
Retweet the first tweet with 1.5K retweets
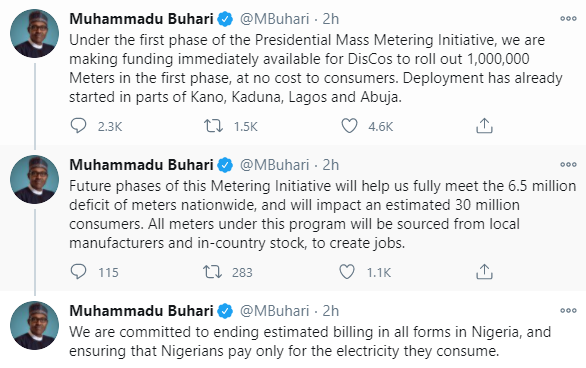coord(213,126)
